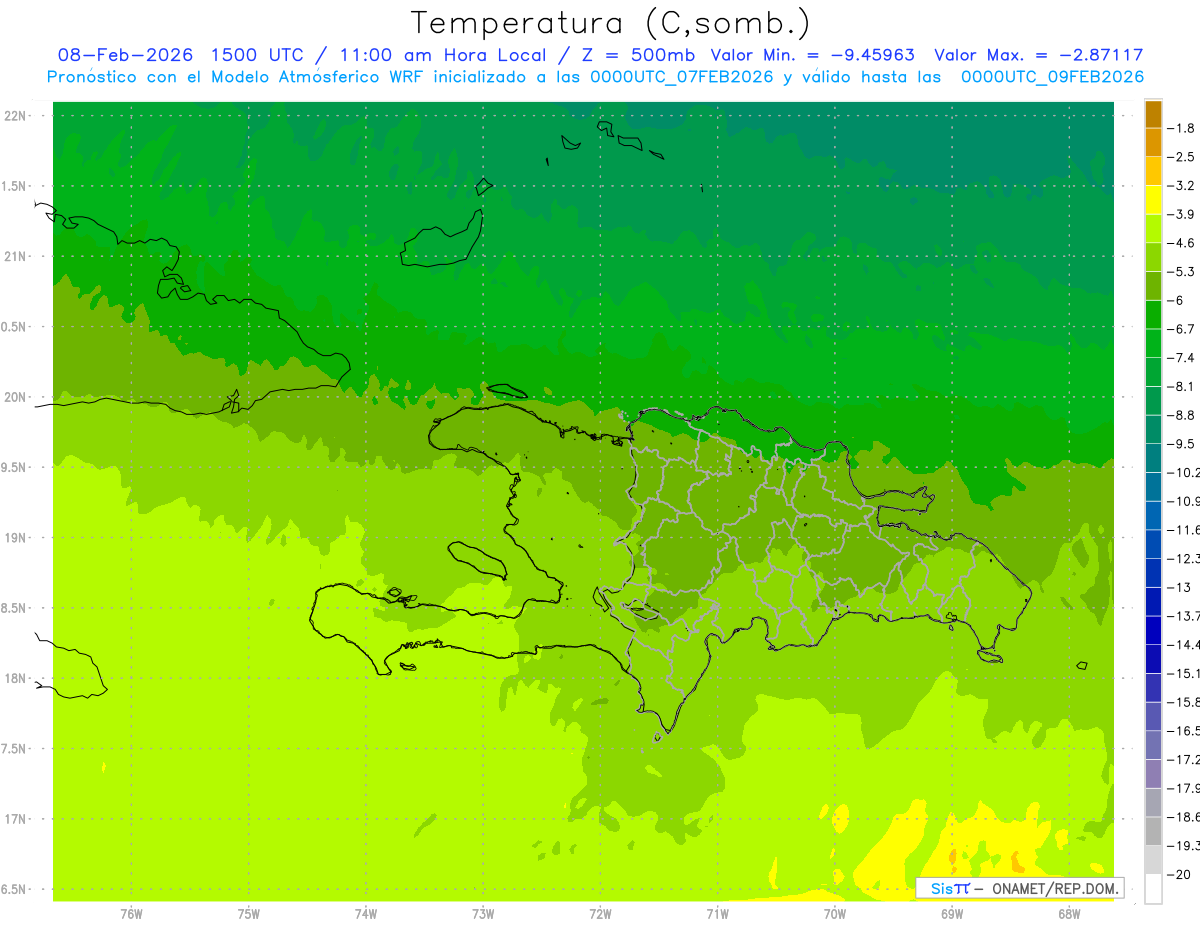Click the "18N" latitude label
Image resolution: width=1200 pixels, height=927 pixels.
[x=15, y=678]
